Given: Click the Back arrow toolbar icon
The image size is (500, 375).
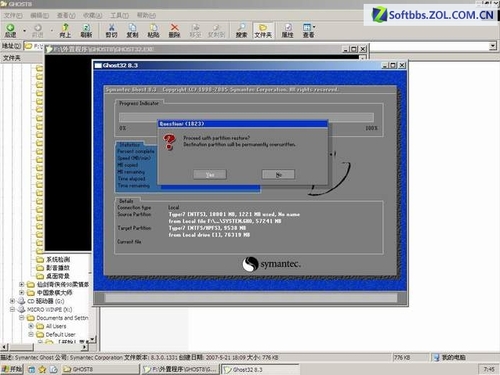Looking at the screenshot, I should (10, 30).
